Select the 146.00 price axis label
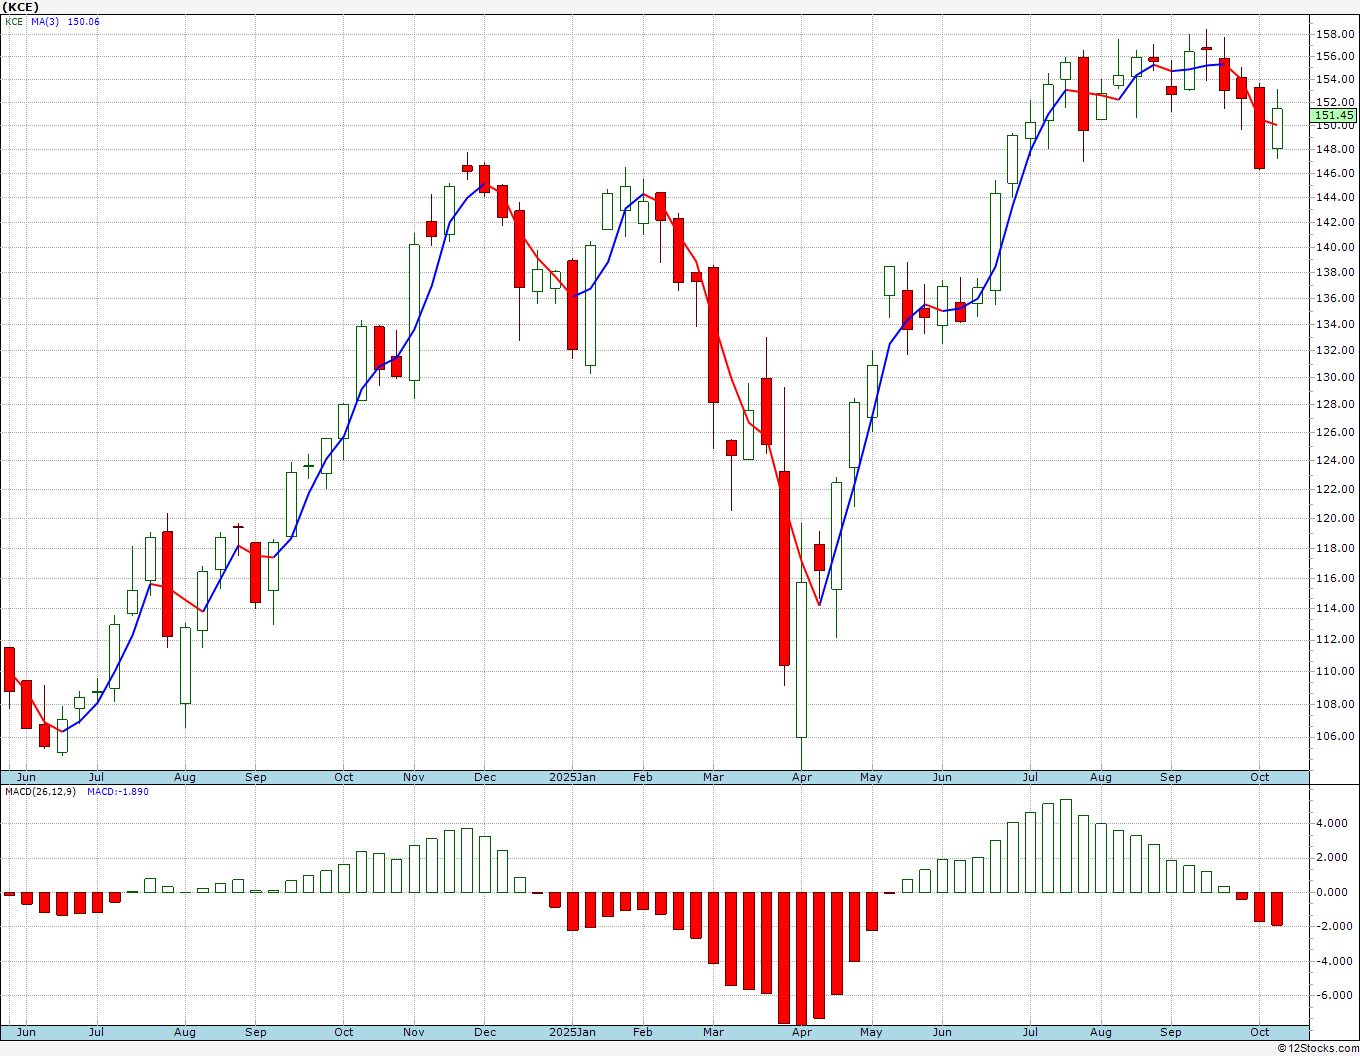 (x=1337, y=173)
